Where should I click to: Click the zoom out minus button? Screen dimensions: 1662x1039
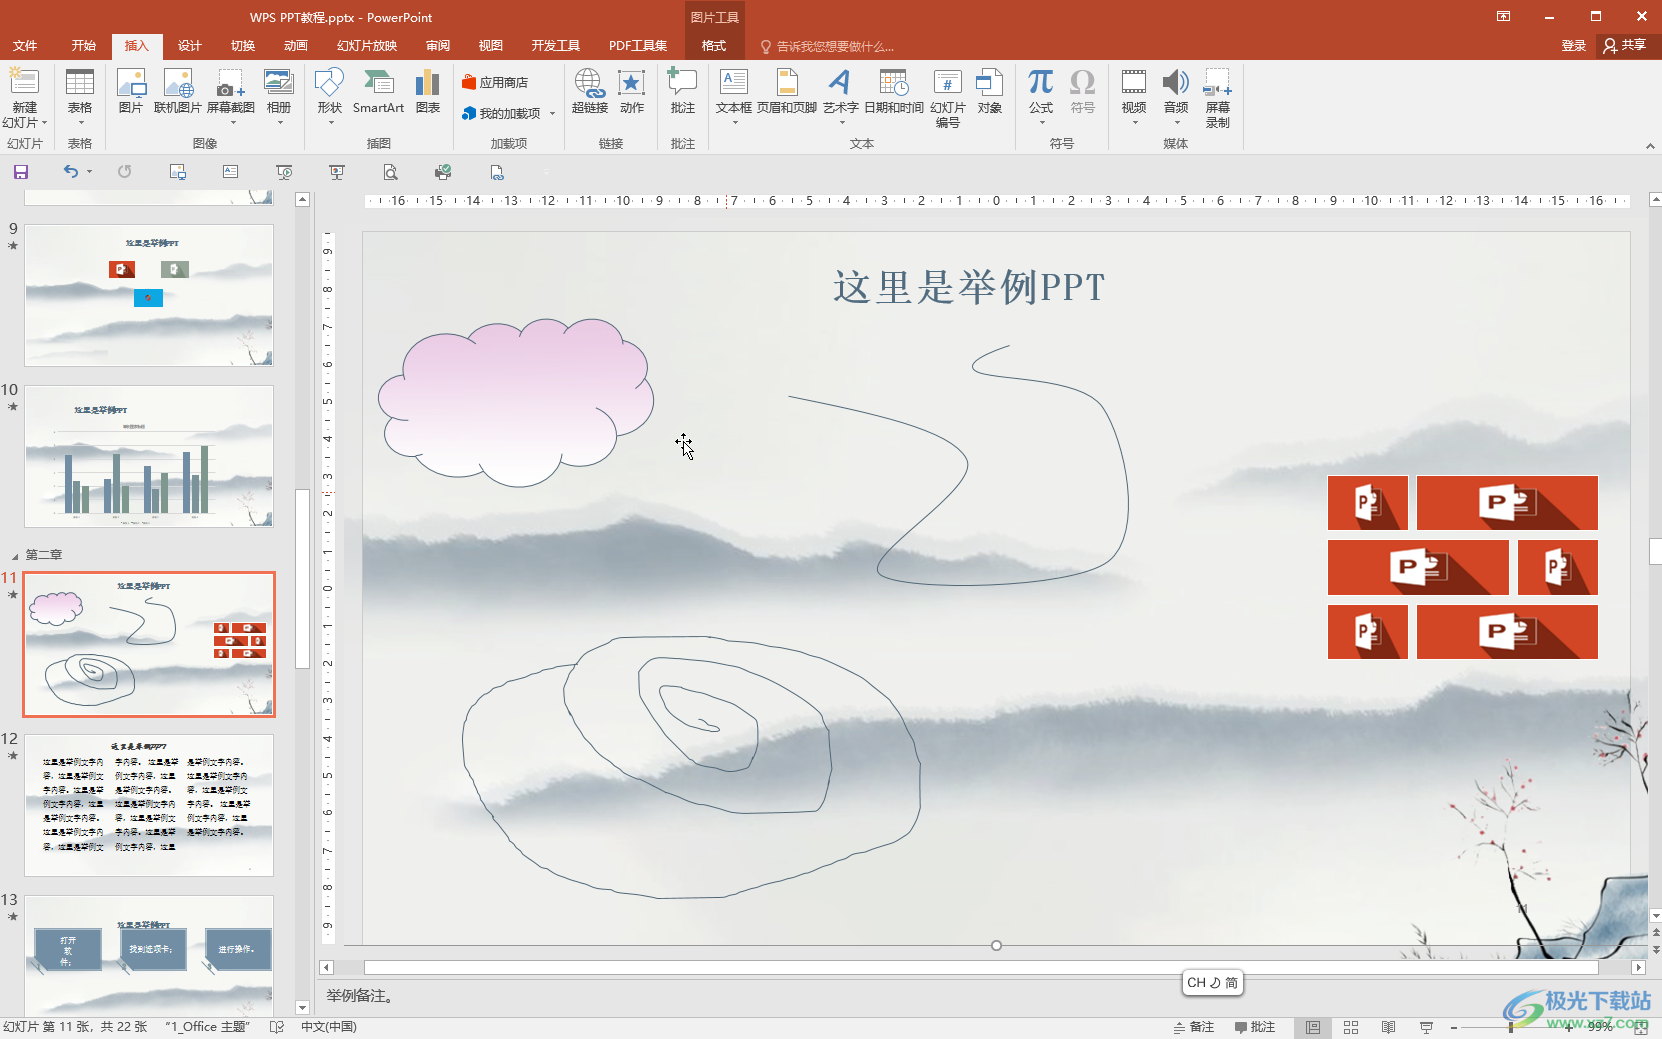click(x=1454, y=1027)
